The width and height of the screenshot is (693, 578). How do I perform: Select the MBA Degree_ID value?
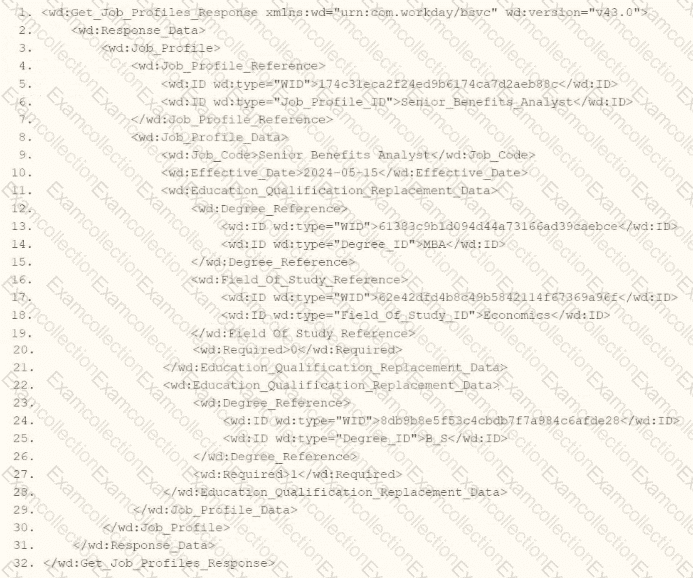434,244
